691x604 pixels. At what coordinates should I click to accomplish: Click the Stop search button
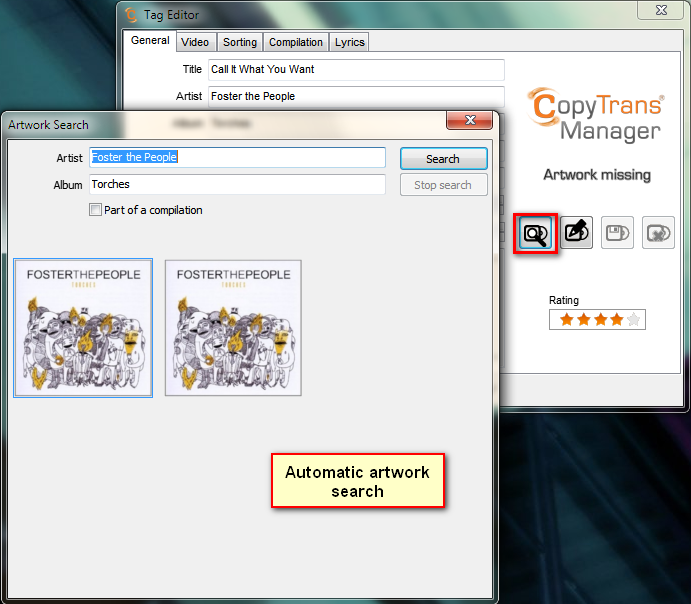[443, 185]
